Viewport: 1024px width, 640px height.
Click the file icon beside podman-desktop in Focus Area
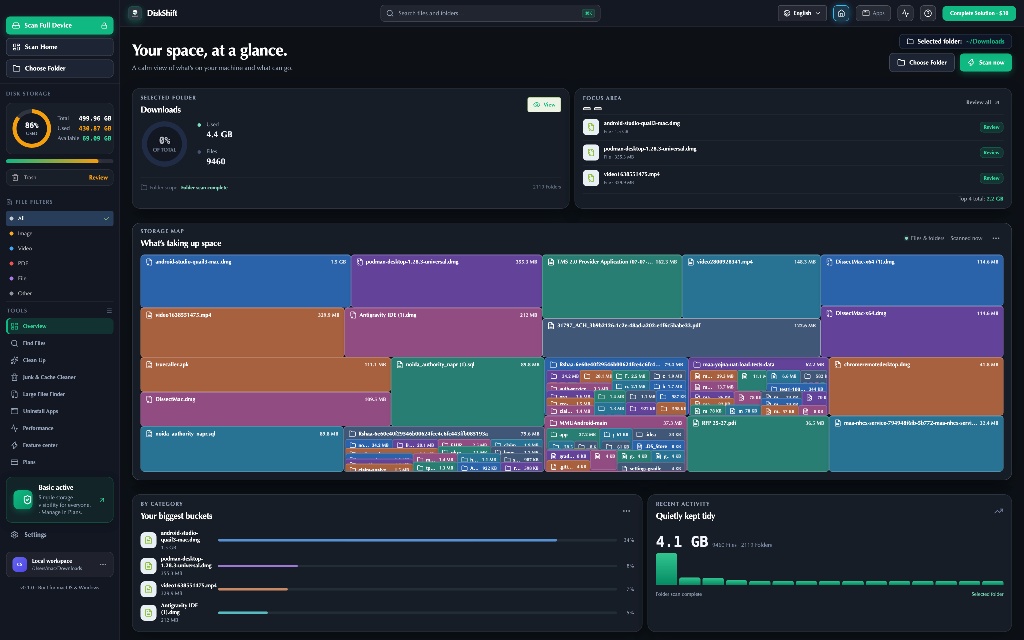tap(590, 152)
